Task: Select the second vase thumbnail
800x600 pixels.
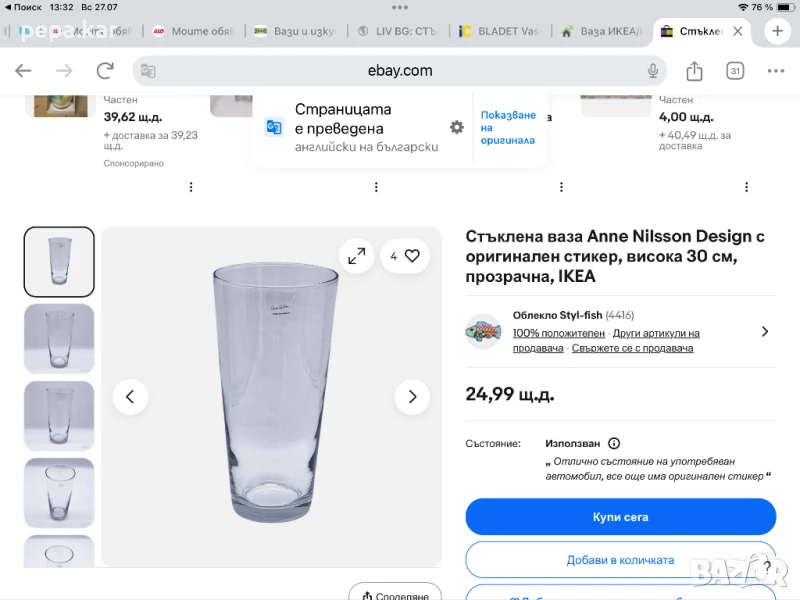Action: click(59, 339)
